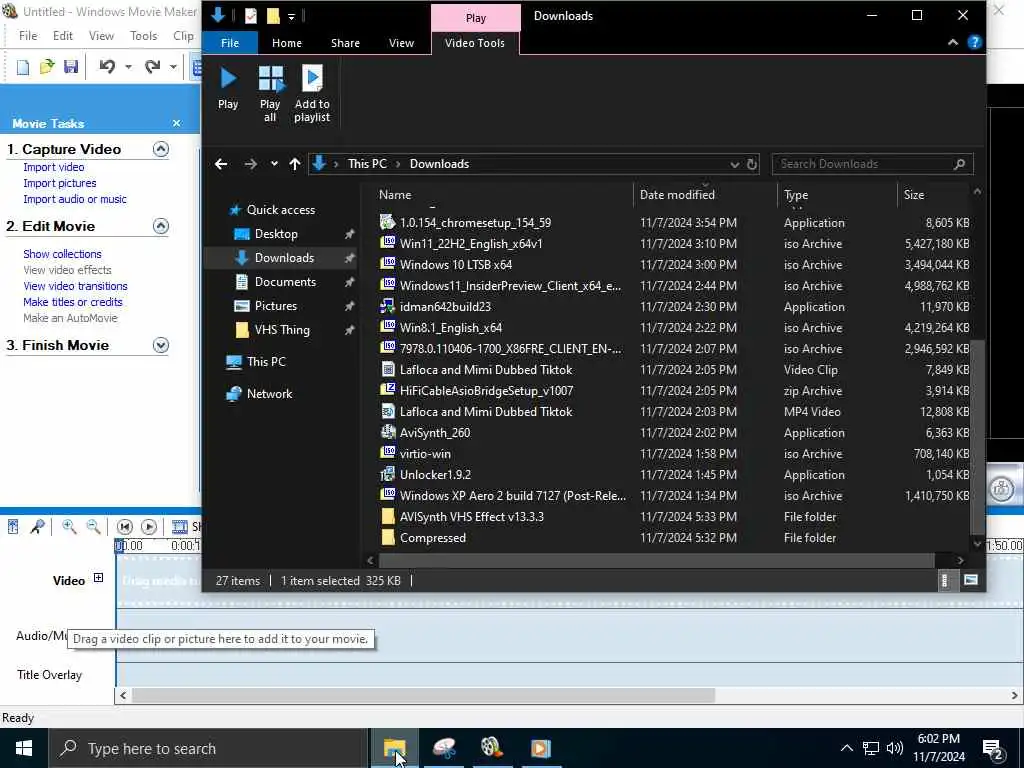Image resolution: width=1024 pixels, height=768 pixels.
Task: Click Import audio or music link
Action: [x=74, y=199]
